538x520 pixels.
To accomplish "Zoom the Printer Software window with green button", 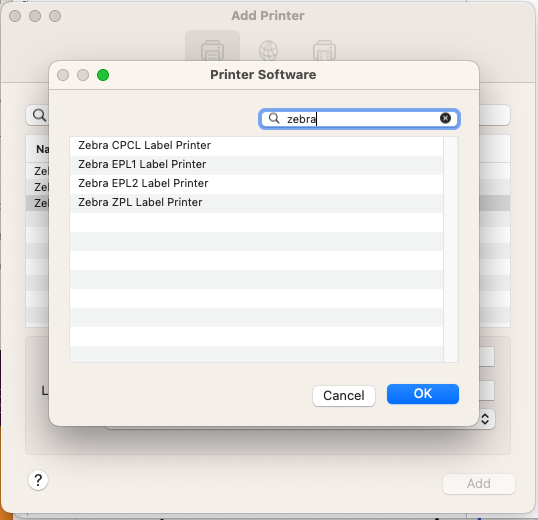I will coord(103,75).
